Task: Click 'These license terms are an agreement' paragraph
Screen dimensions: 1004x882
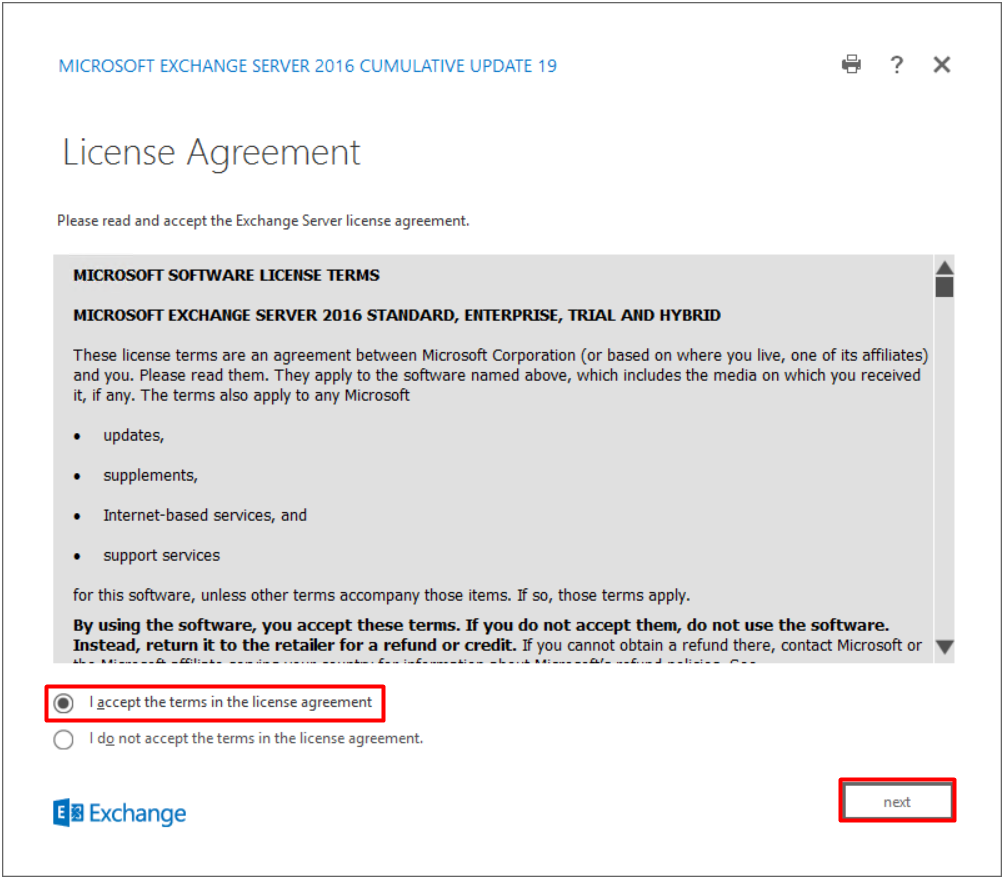Action: pos(501,375)
